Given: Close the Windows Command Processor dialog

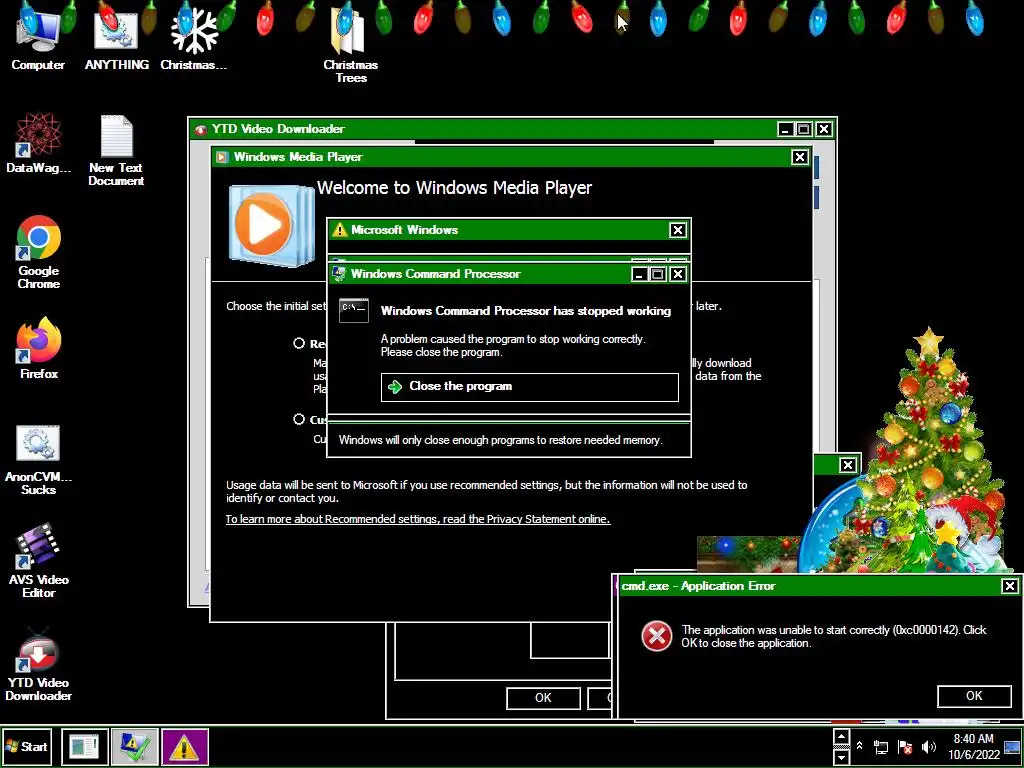Looking at the screenshot, I should pyautogui.click(x=678, y=274).
